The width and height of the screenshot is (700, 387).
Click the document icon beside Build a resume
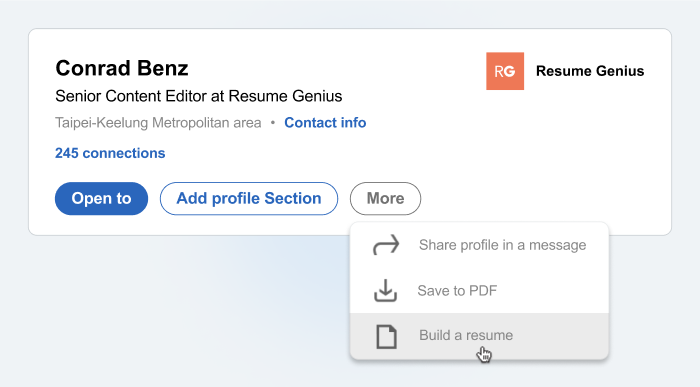click(386, 336)
